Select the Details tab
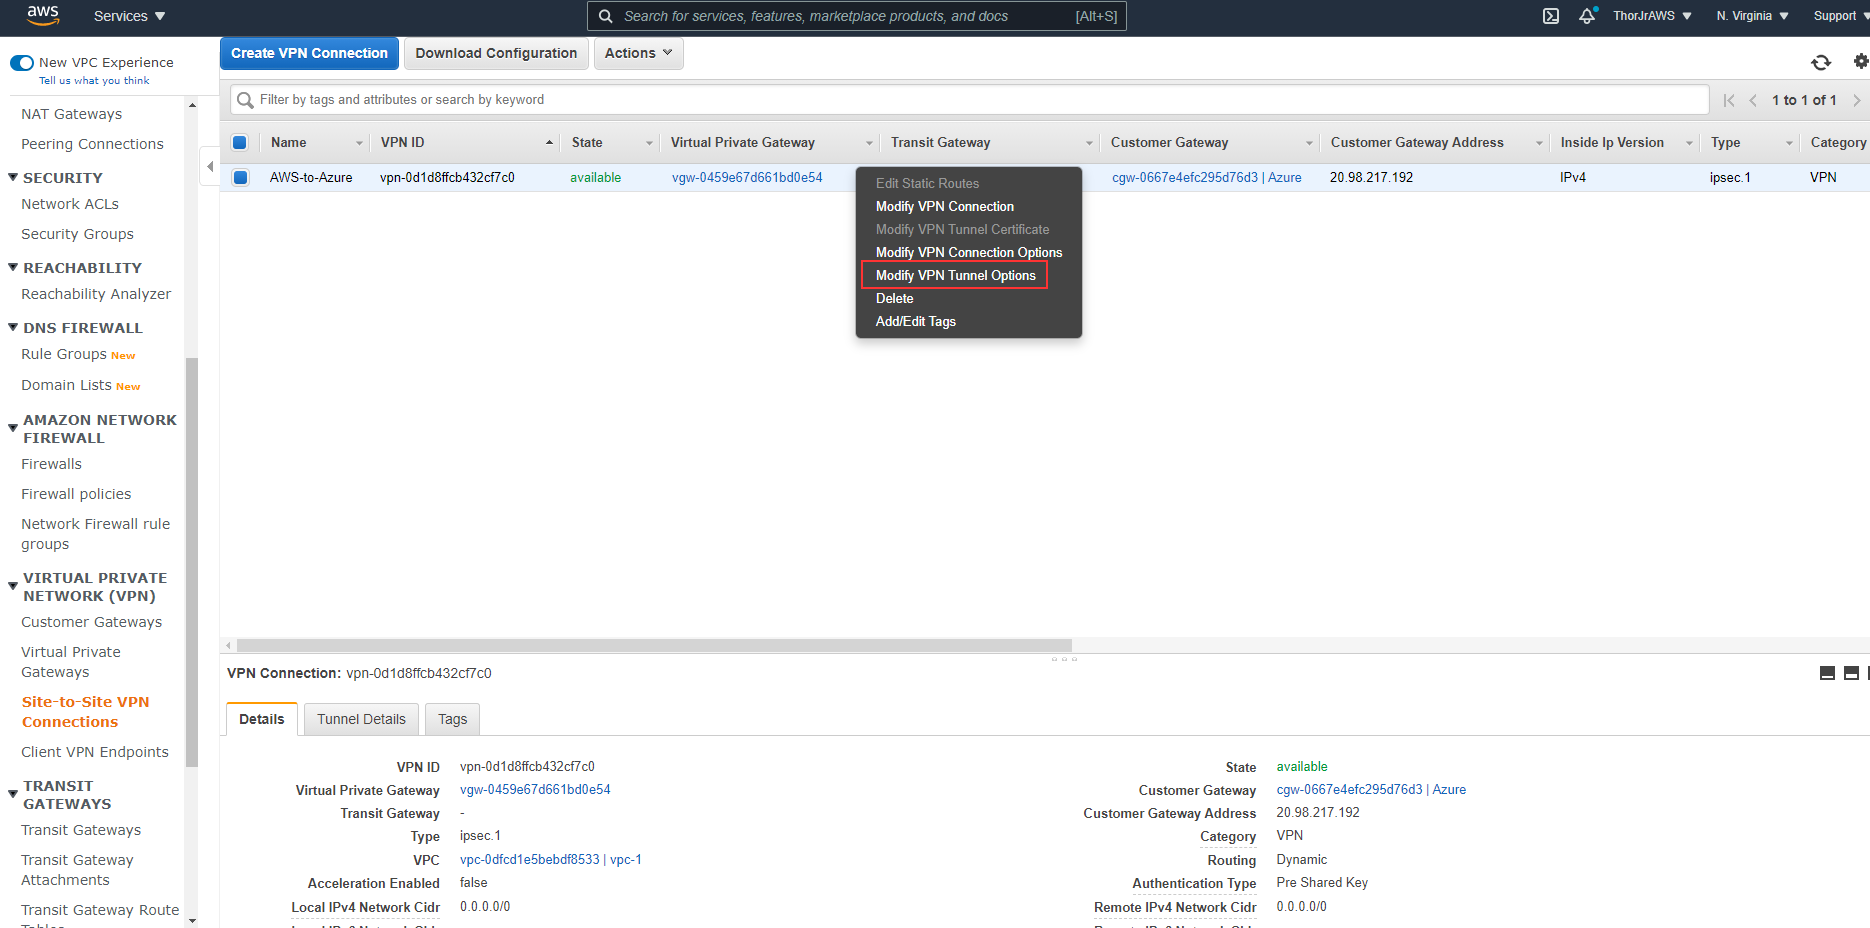Image resolution: width=1870 pixels, height=928 pixels. click(x=262, y=719)
